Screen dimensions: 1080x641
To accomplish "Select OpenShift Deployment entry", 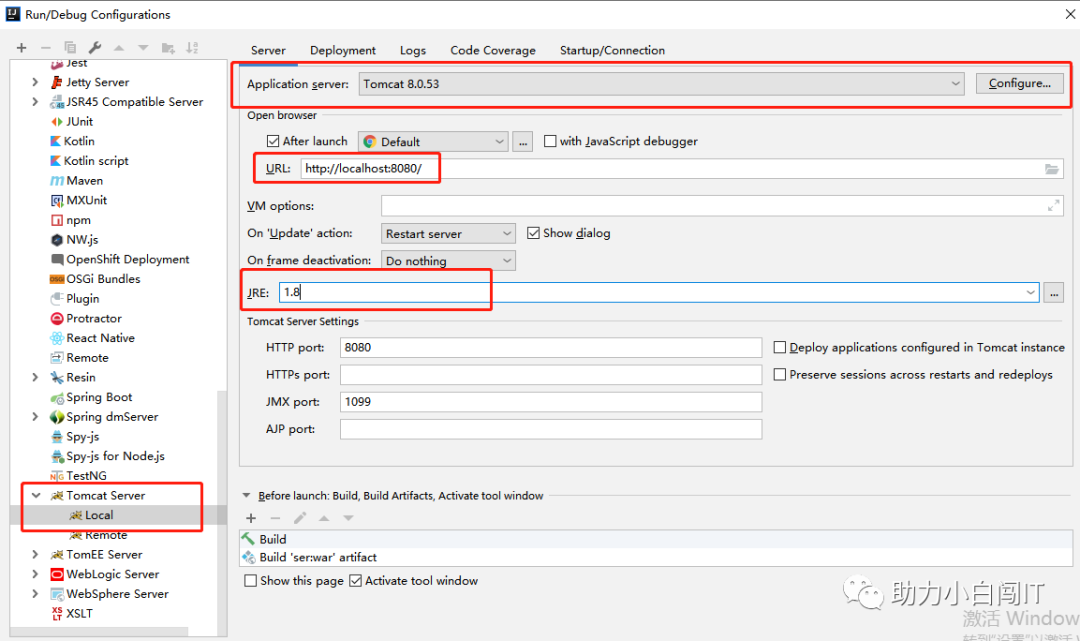I will click(x=127, y=260).
